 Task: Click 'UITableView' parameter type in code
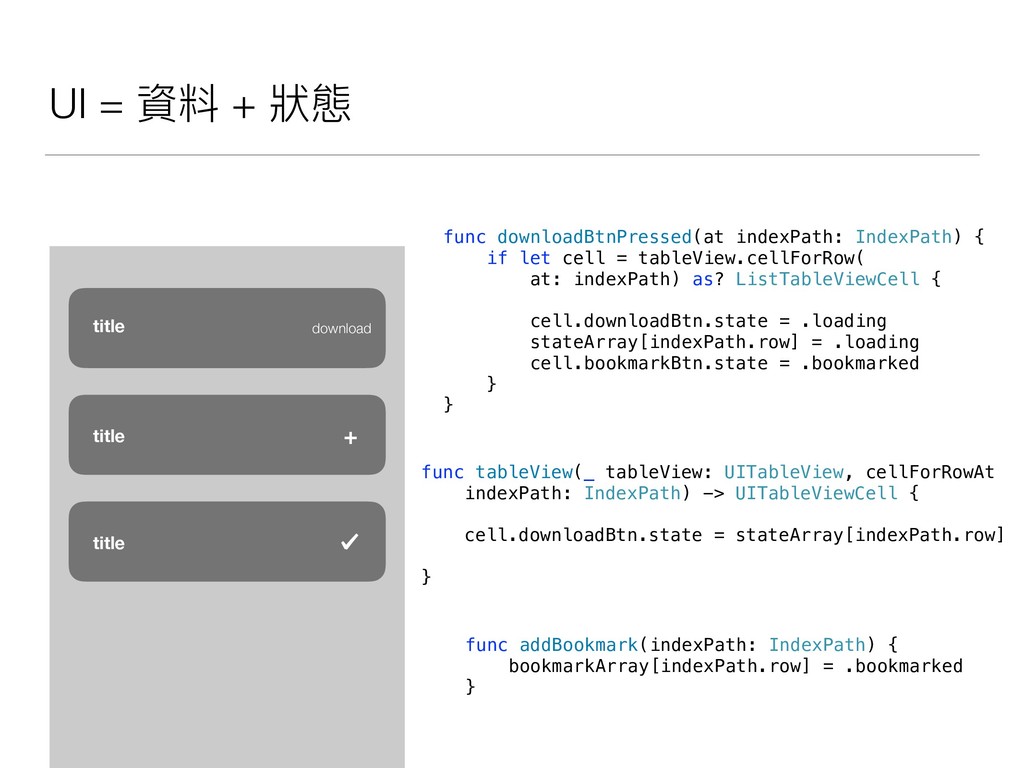tap(784, 472)
